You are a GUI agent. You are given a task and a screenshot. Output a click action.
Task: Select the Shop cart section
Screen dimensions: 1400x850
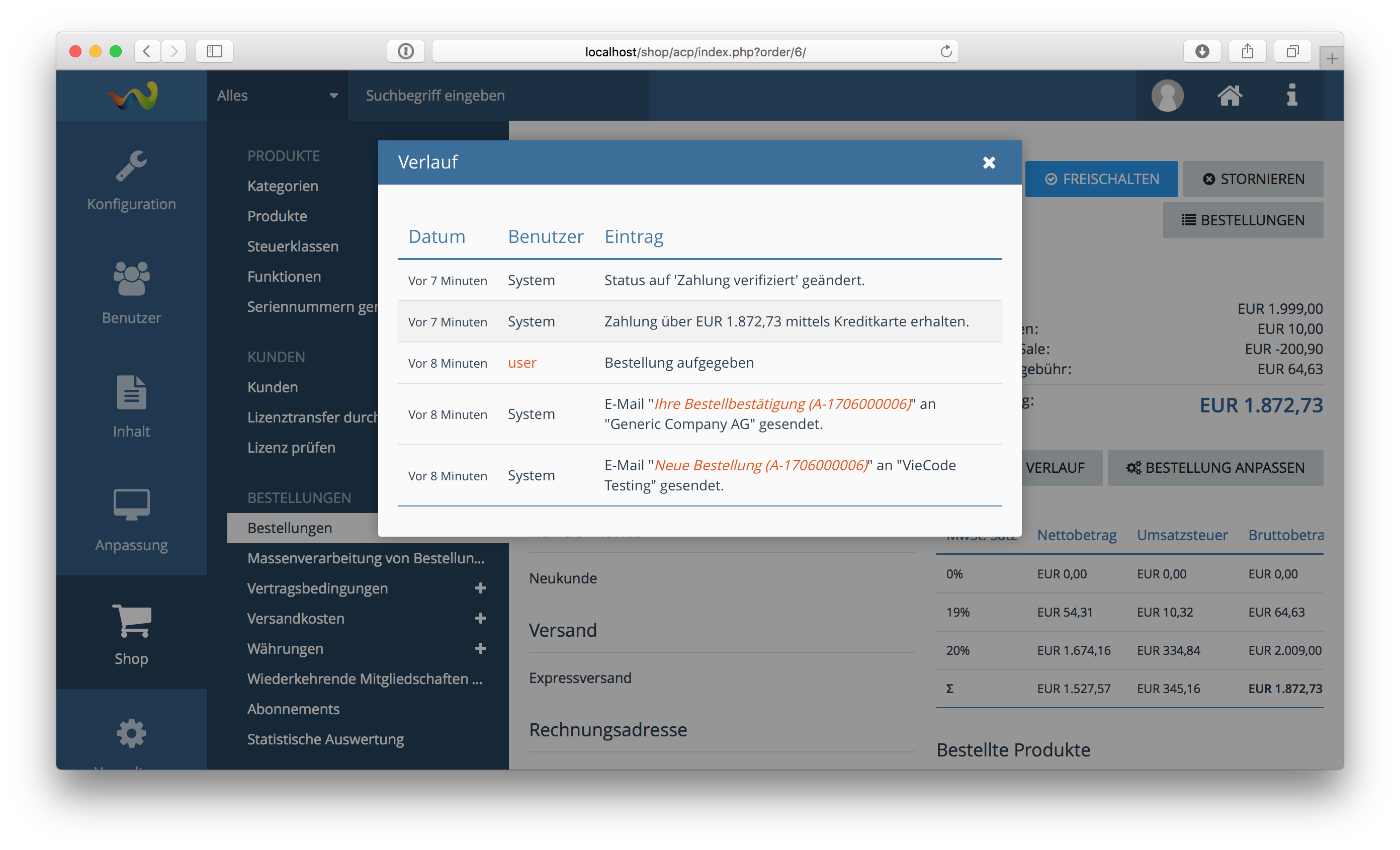[x=131, y=634]
